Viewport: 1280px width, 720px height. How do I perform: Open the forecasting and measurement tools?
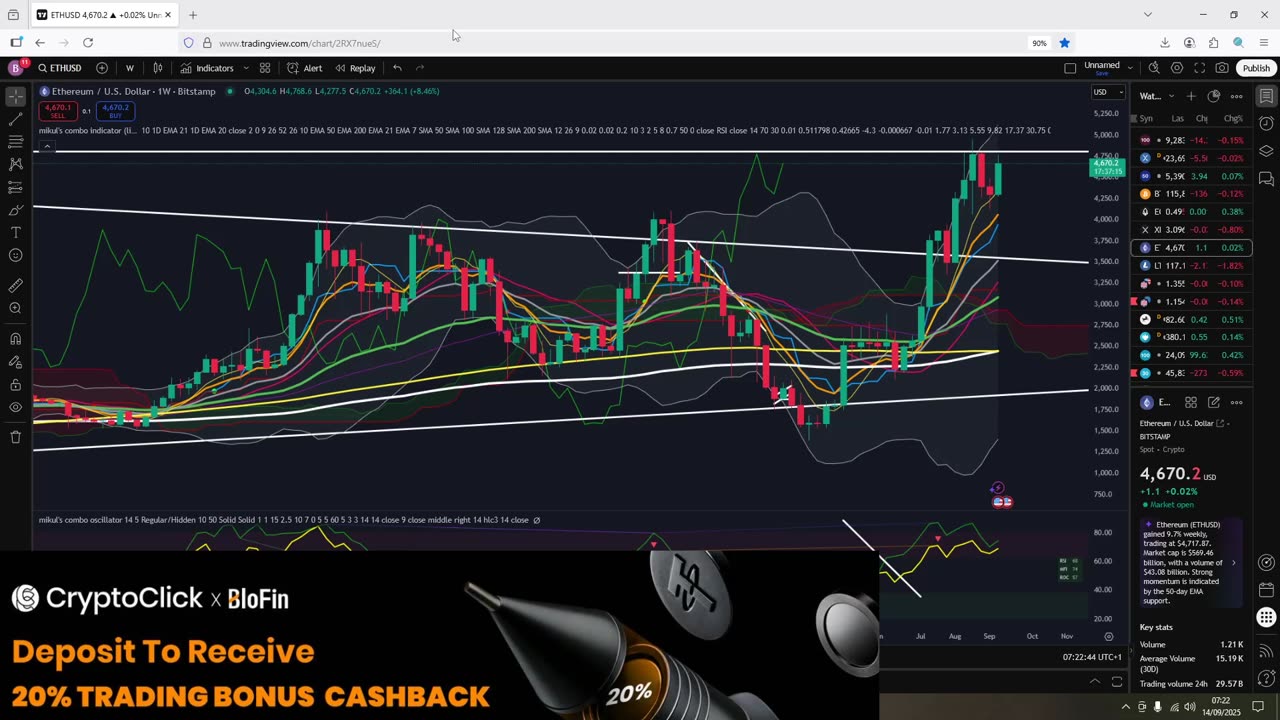[x=15, y=187]
